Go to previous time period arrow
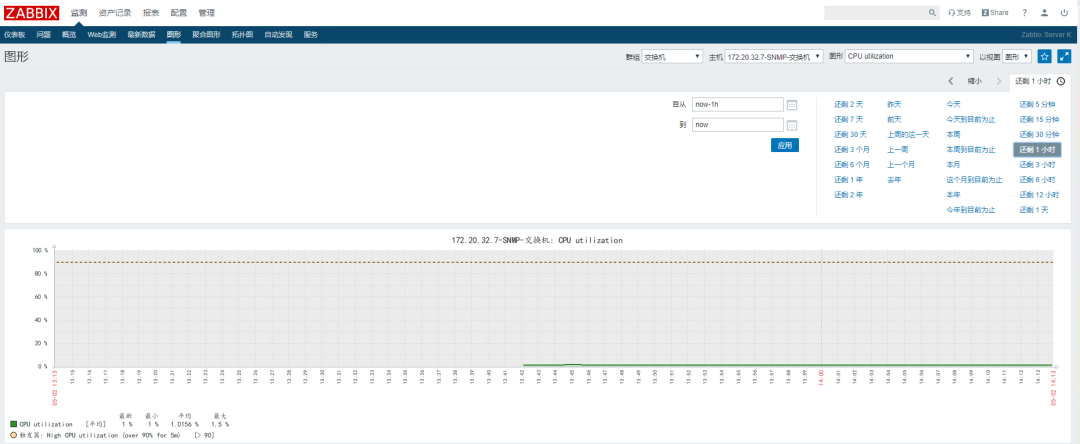 click(951, 81)
